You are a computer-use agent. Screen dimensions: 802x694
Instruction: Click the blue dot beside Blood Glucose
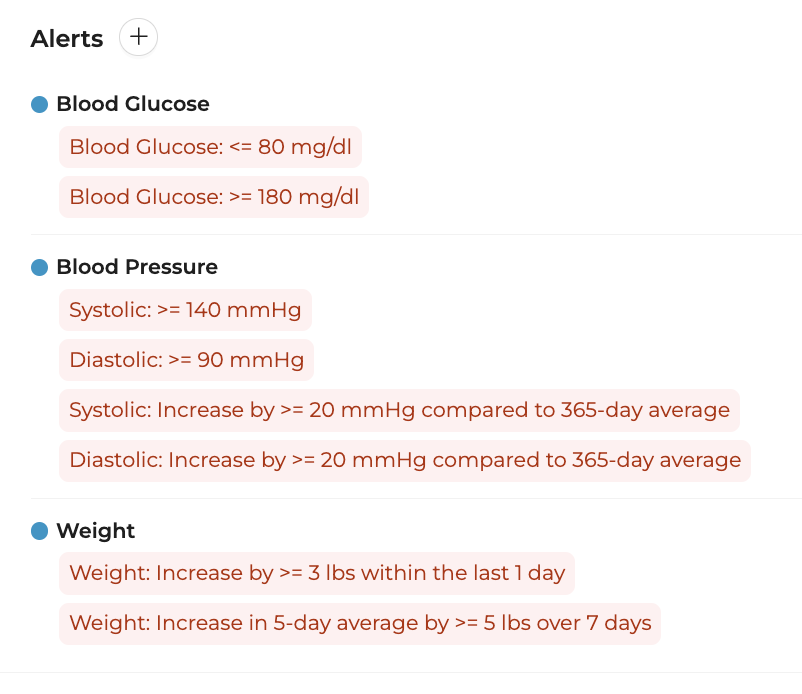(39, 104)
